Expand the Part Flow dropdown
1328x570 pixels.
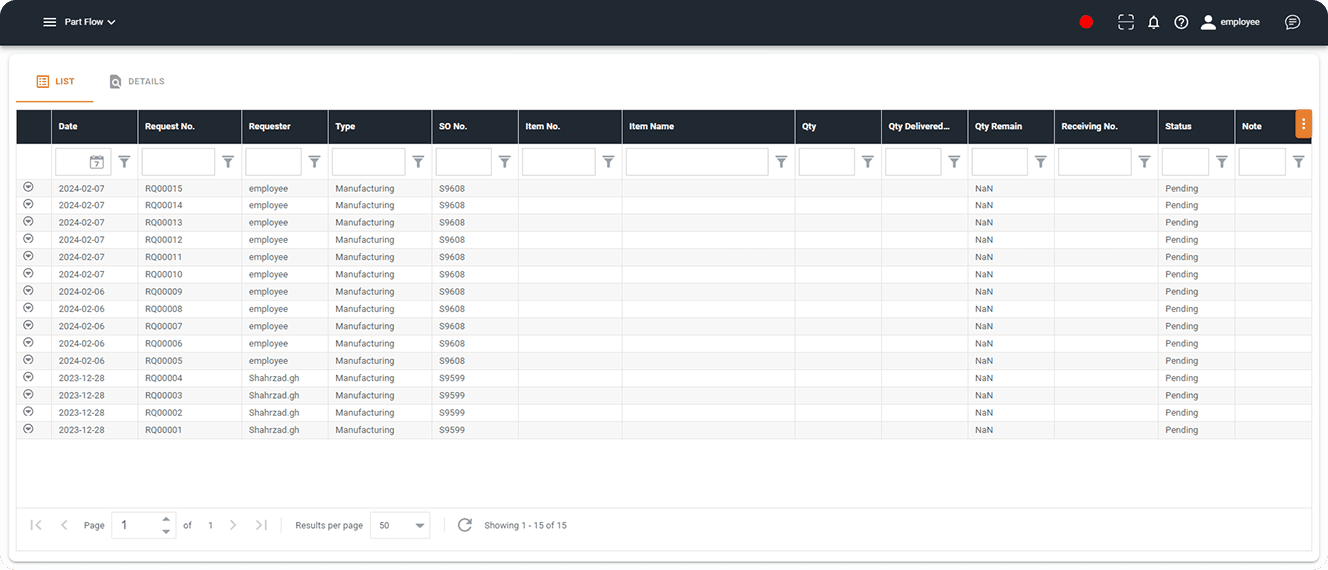(x=90, y=22)
